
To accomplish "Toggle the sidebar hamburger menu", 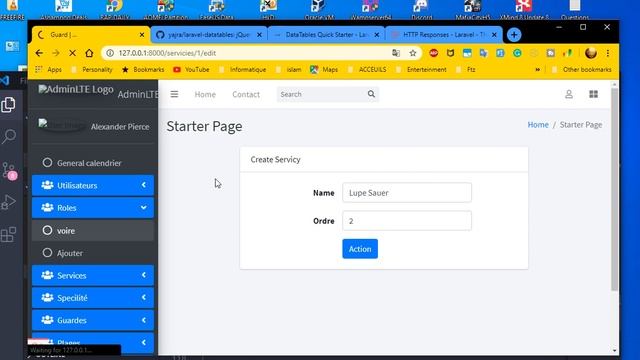I will pos(174,94).
